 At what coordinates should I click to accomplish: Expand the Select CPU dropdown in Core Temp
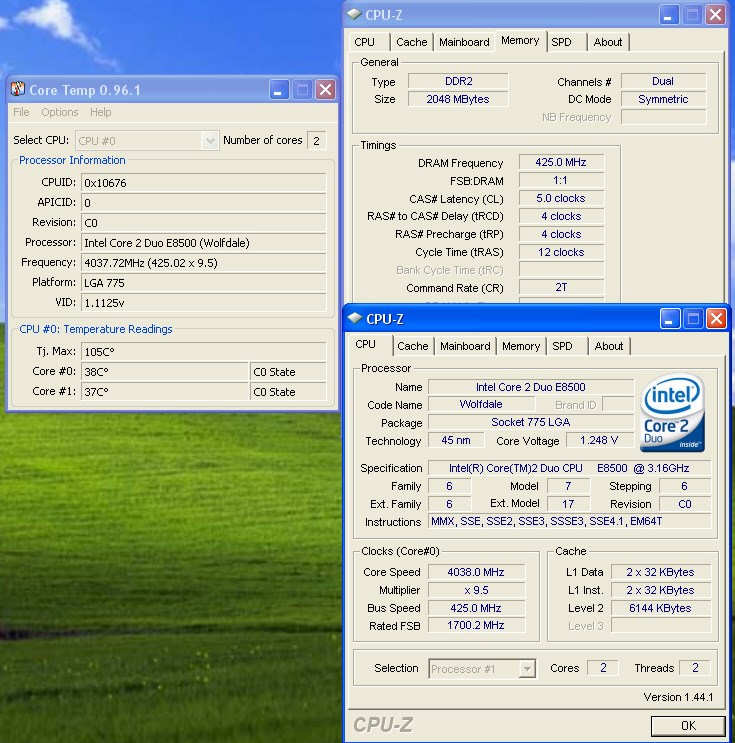[x=209, y=140]
